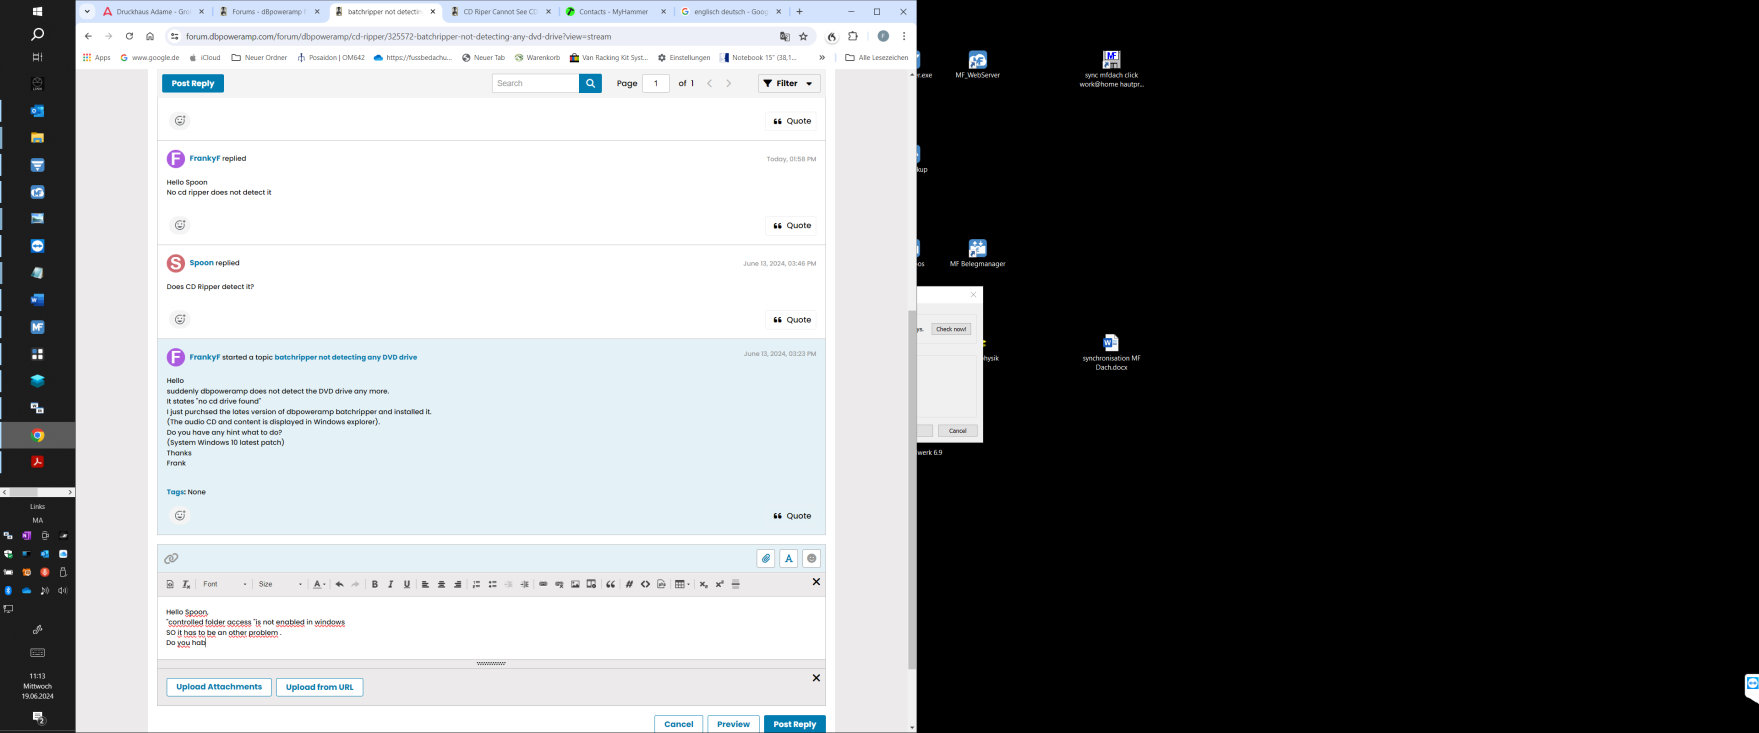Viewport: 1759px width, 733px height.
Task: Insert an image using the editor toolbar
Action: pyautogui.click(x=575, y=584)
